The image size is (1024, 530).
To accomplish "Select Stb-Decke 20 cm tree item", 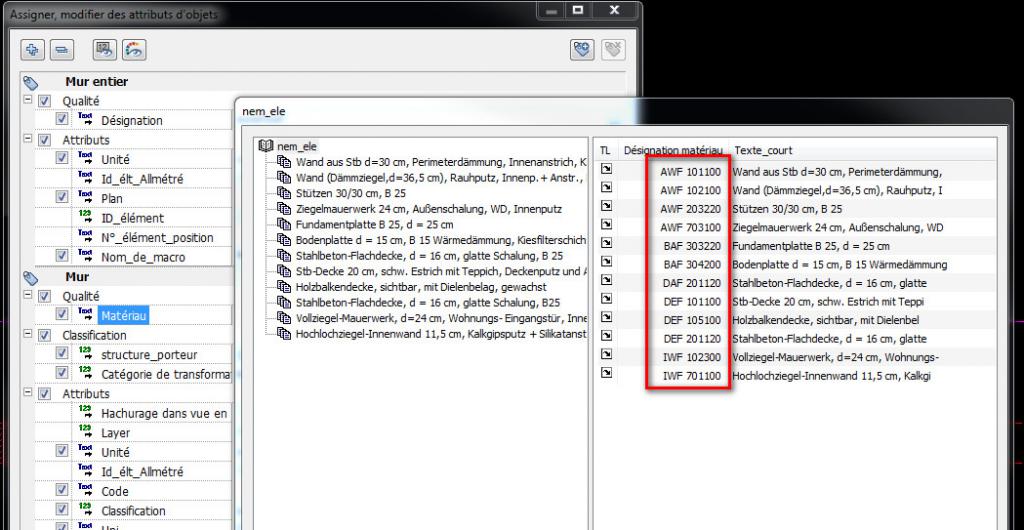I will (441, 271).
